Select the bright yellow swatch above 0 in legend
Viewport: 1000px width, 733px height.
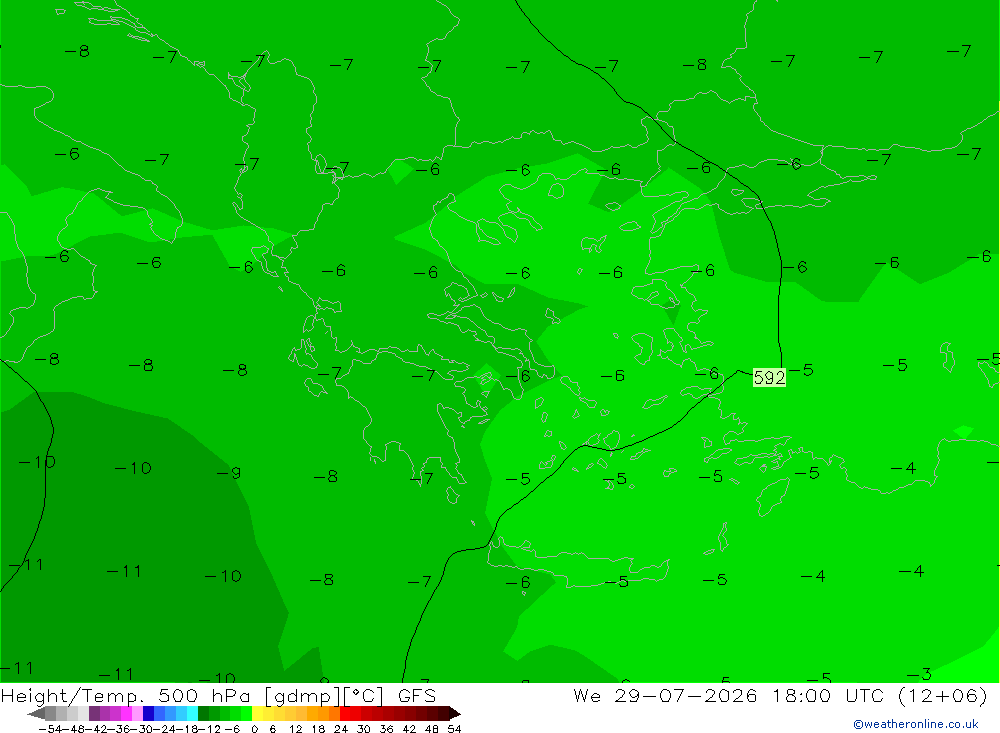258,714
